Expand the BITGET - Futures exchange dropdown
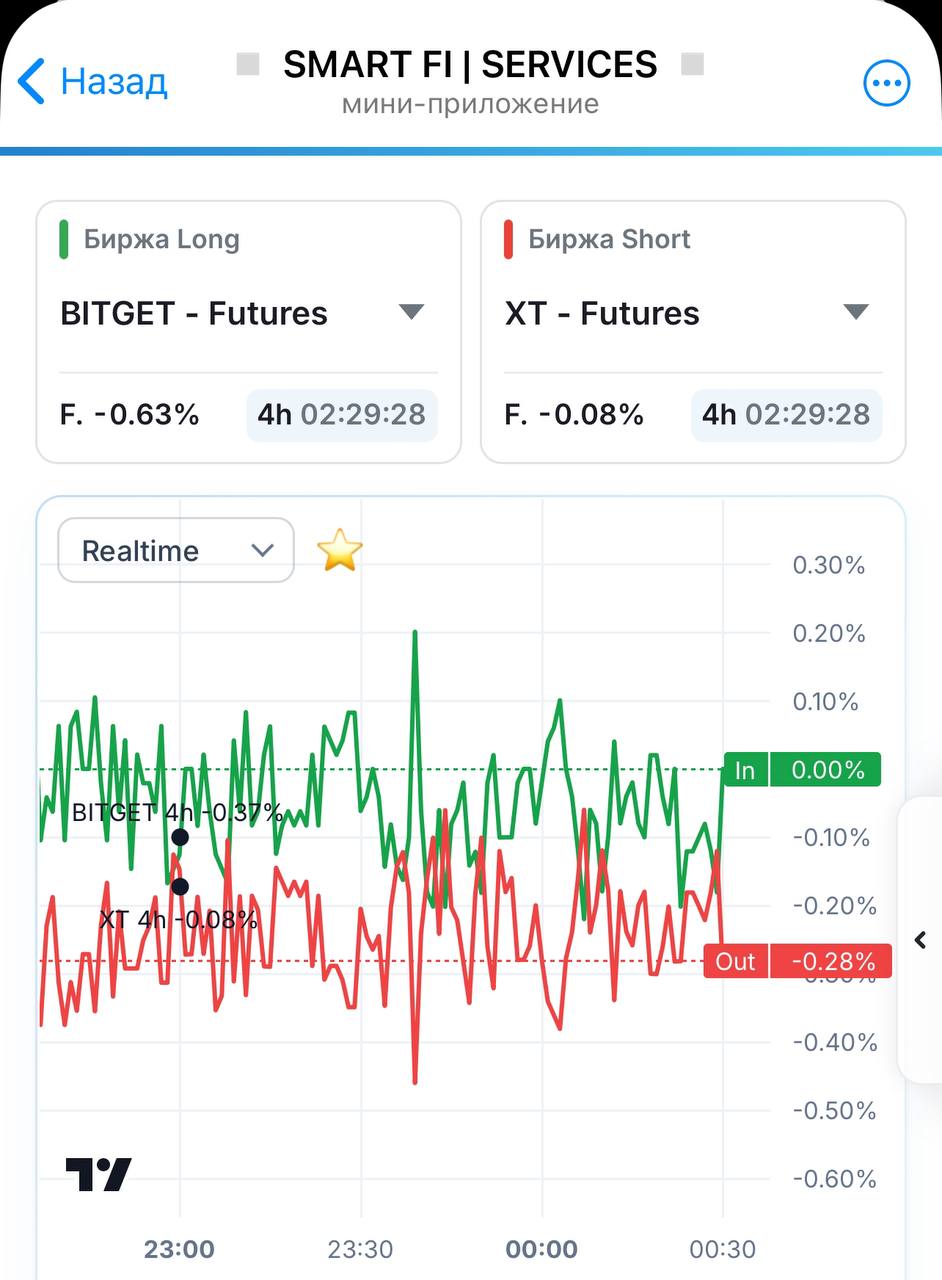Image resolution: width=942 pixels, height=1280 pixels. click(248, 313)
